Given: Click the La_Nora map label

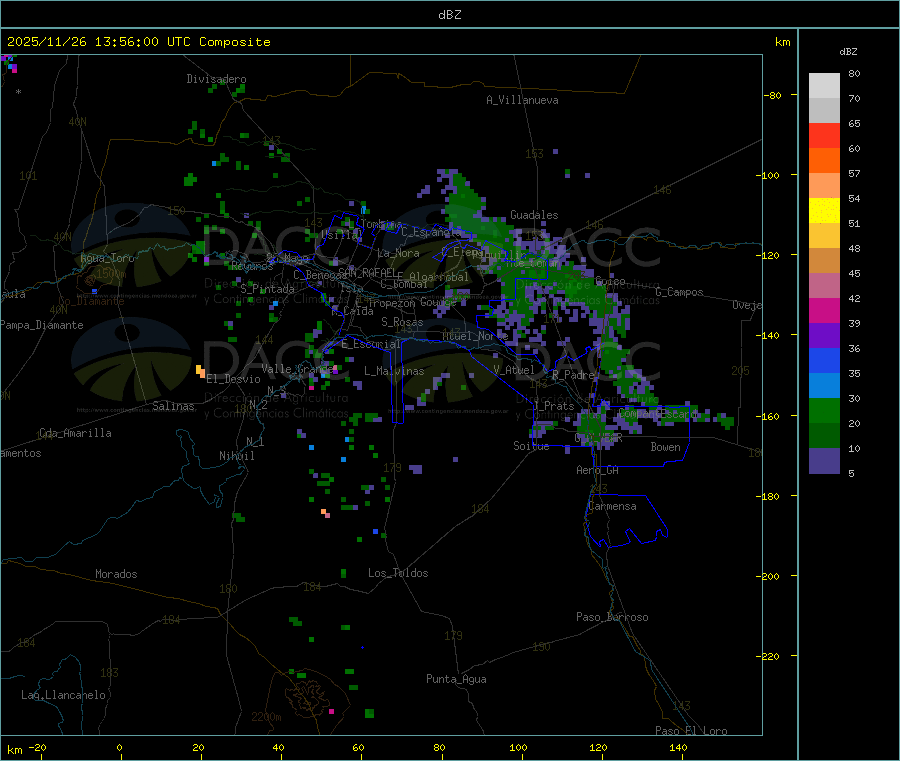Looking at the screenshot, I should click(398, 253).
